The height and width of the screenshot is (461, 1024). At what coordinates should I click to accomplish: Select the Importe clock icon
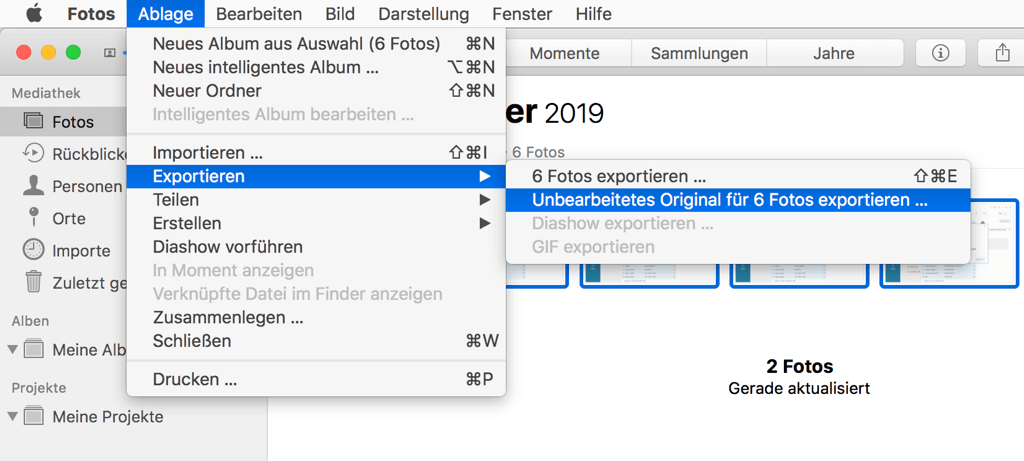[33, 250]
